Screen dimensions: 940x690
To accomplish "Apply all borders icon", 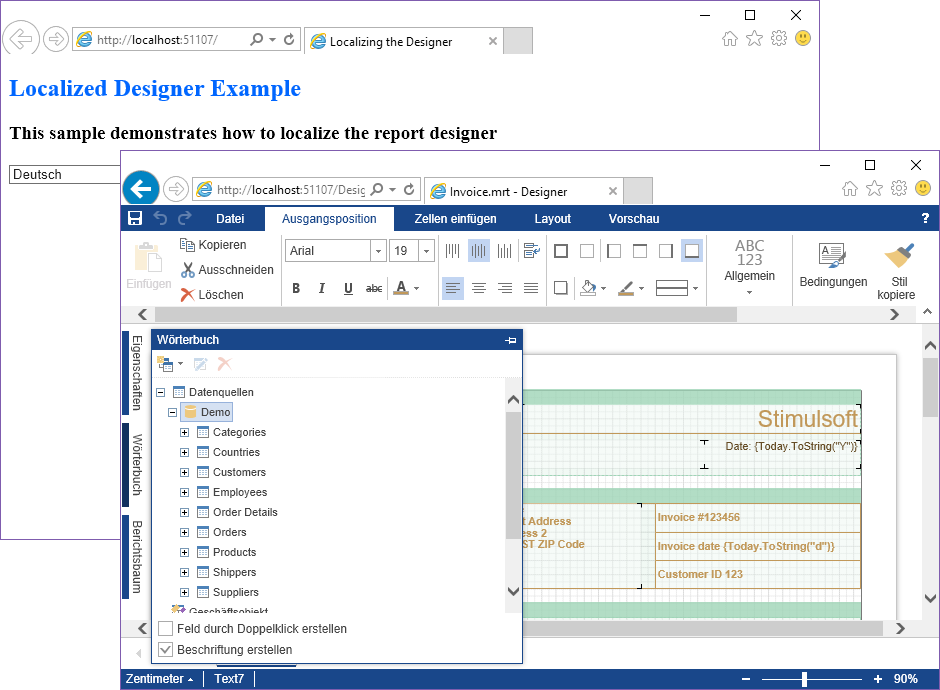I will (x=561, y=251).
